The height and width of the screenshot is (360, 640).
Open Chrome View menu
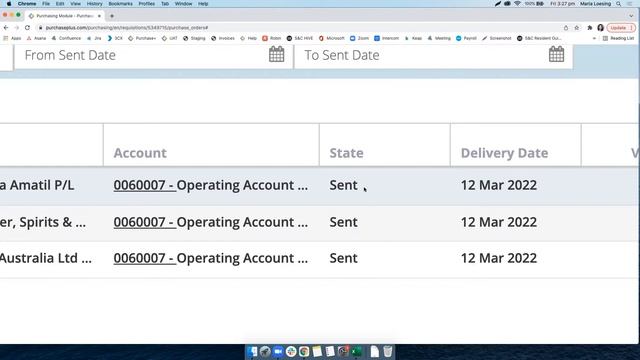pyautogui.click(x=76, y=4)
